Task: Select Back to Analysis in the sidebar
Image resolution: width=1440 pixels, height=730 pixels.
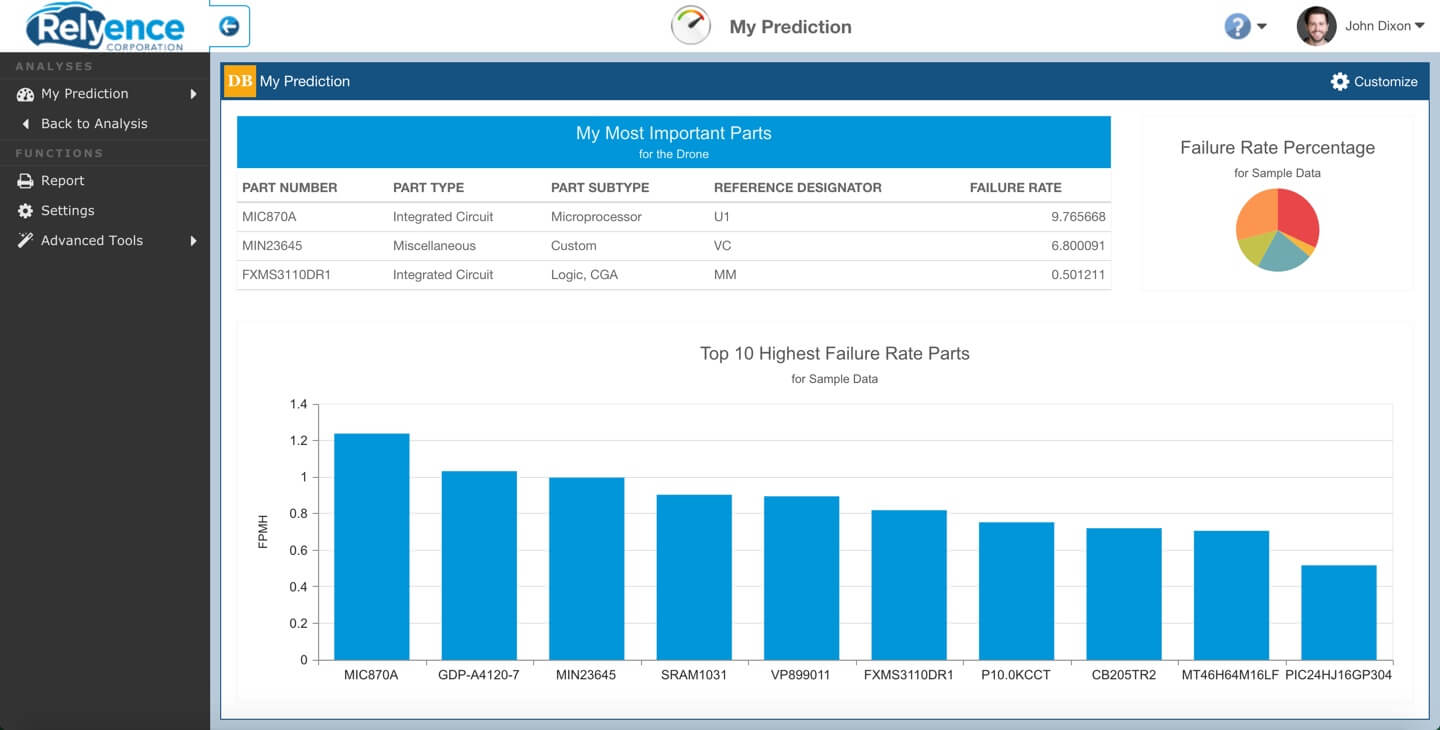Action: click(x=95, y=123)
